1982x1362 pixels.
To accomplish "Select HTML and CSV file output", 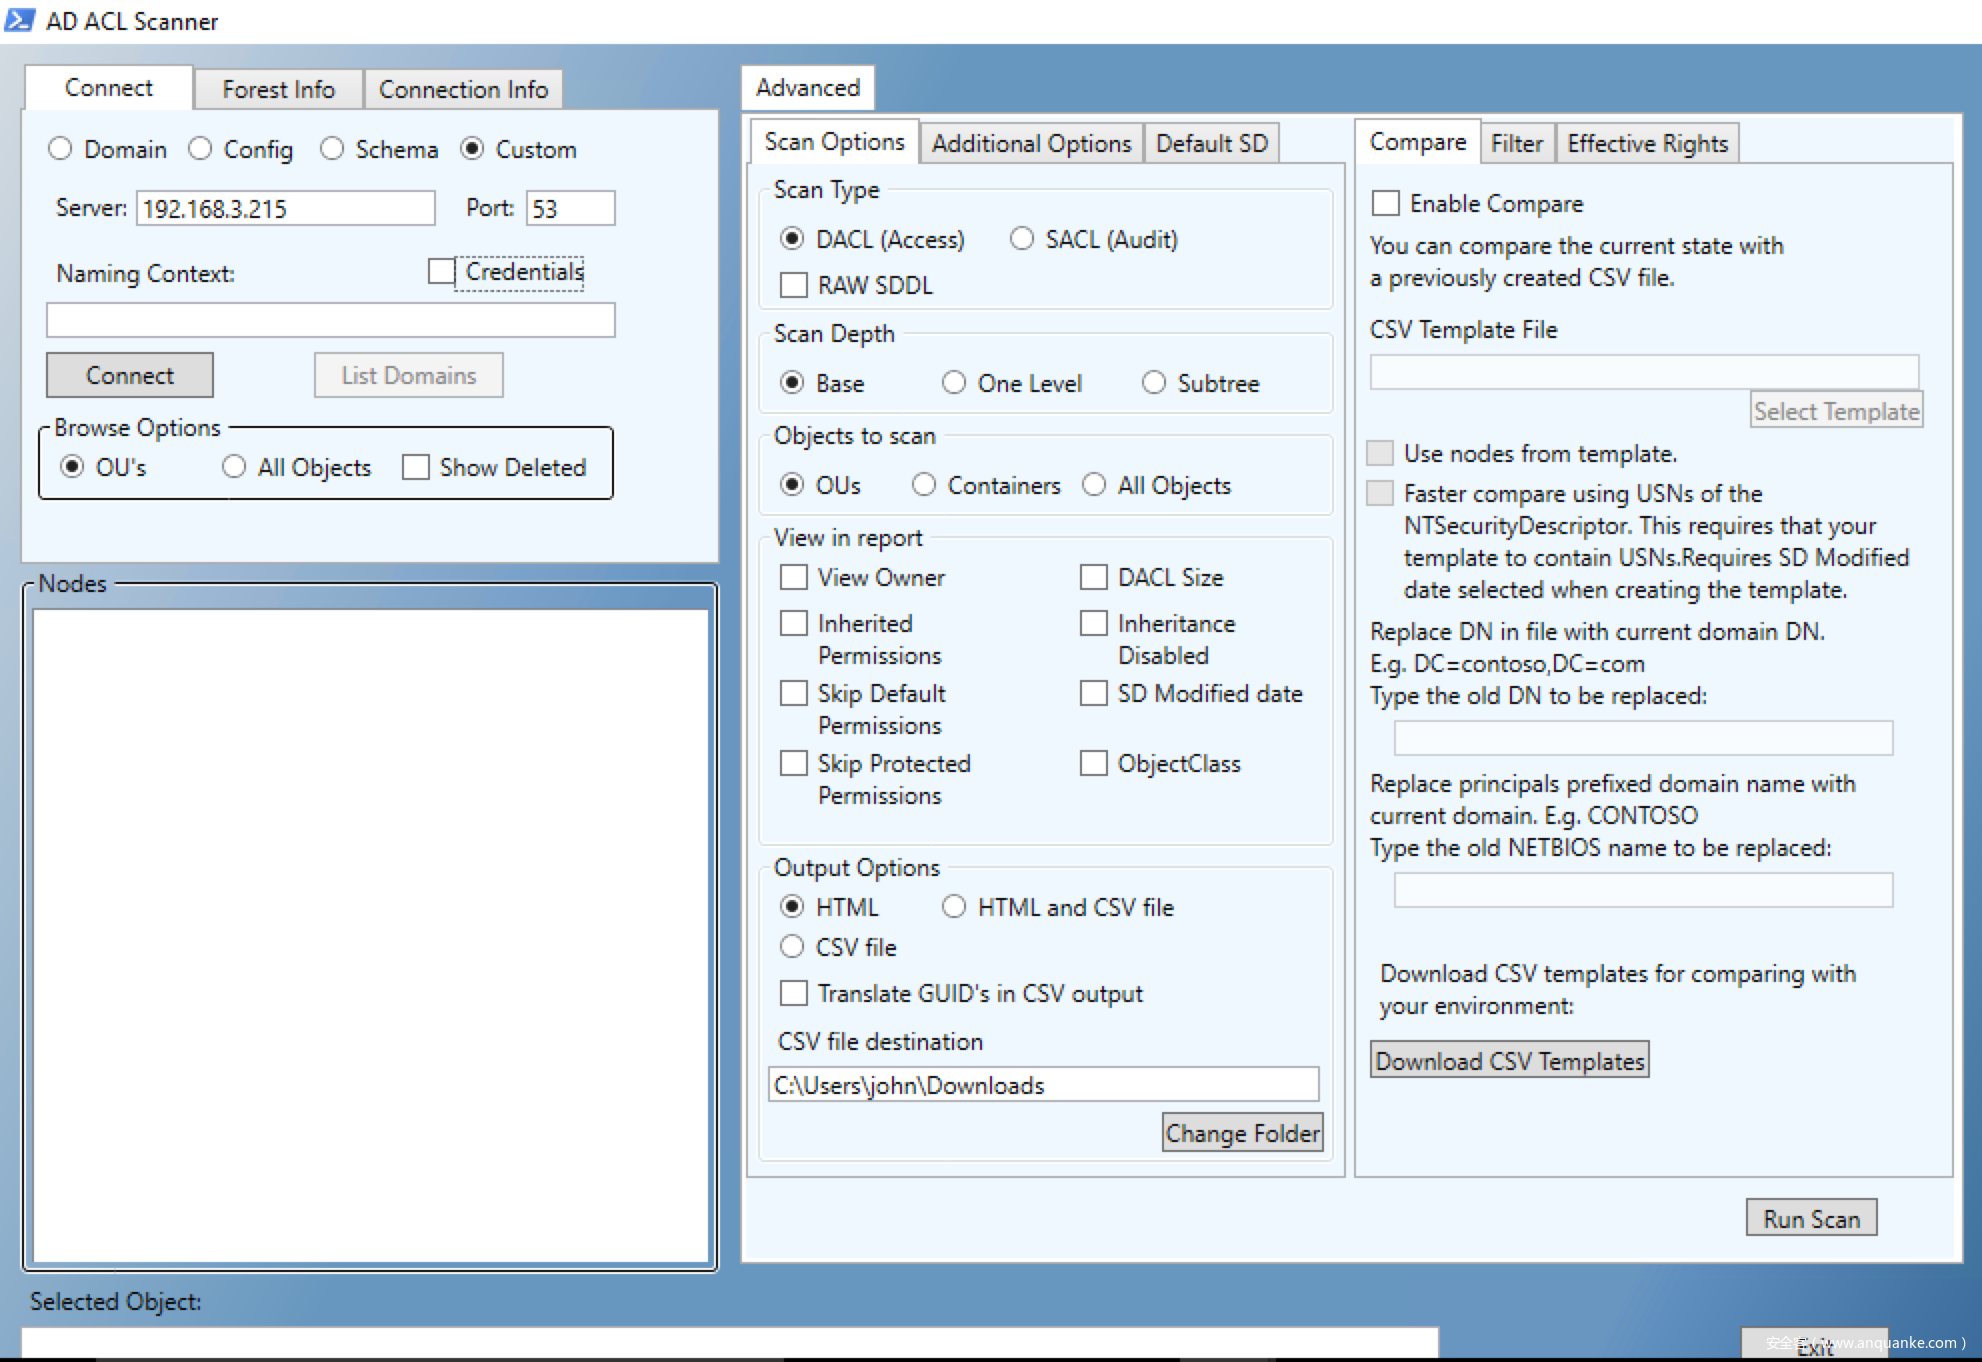I will click(x=954, y=907).
